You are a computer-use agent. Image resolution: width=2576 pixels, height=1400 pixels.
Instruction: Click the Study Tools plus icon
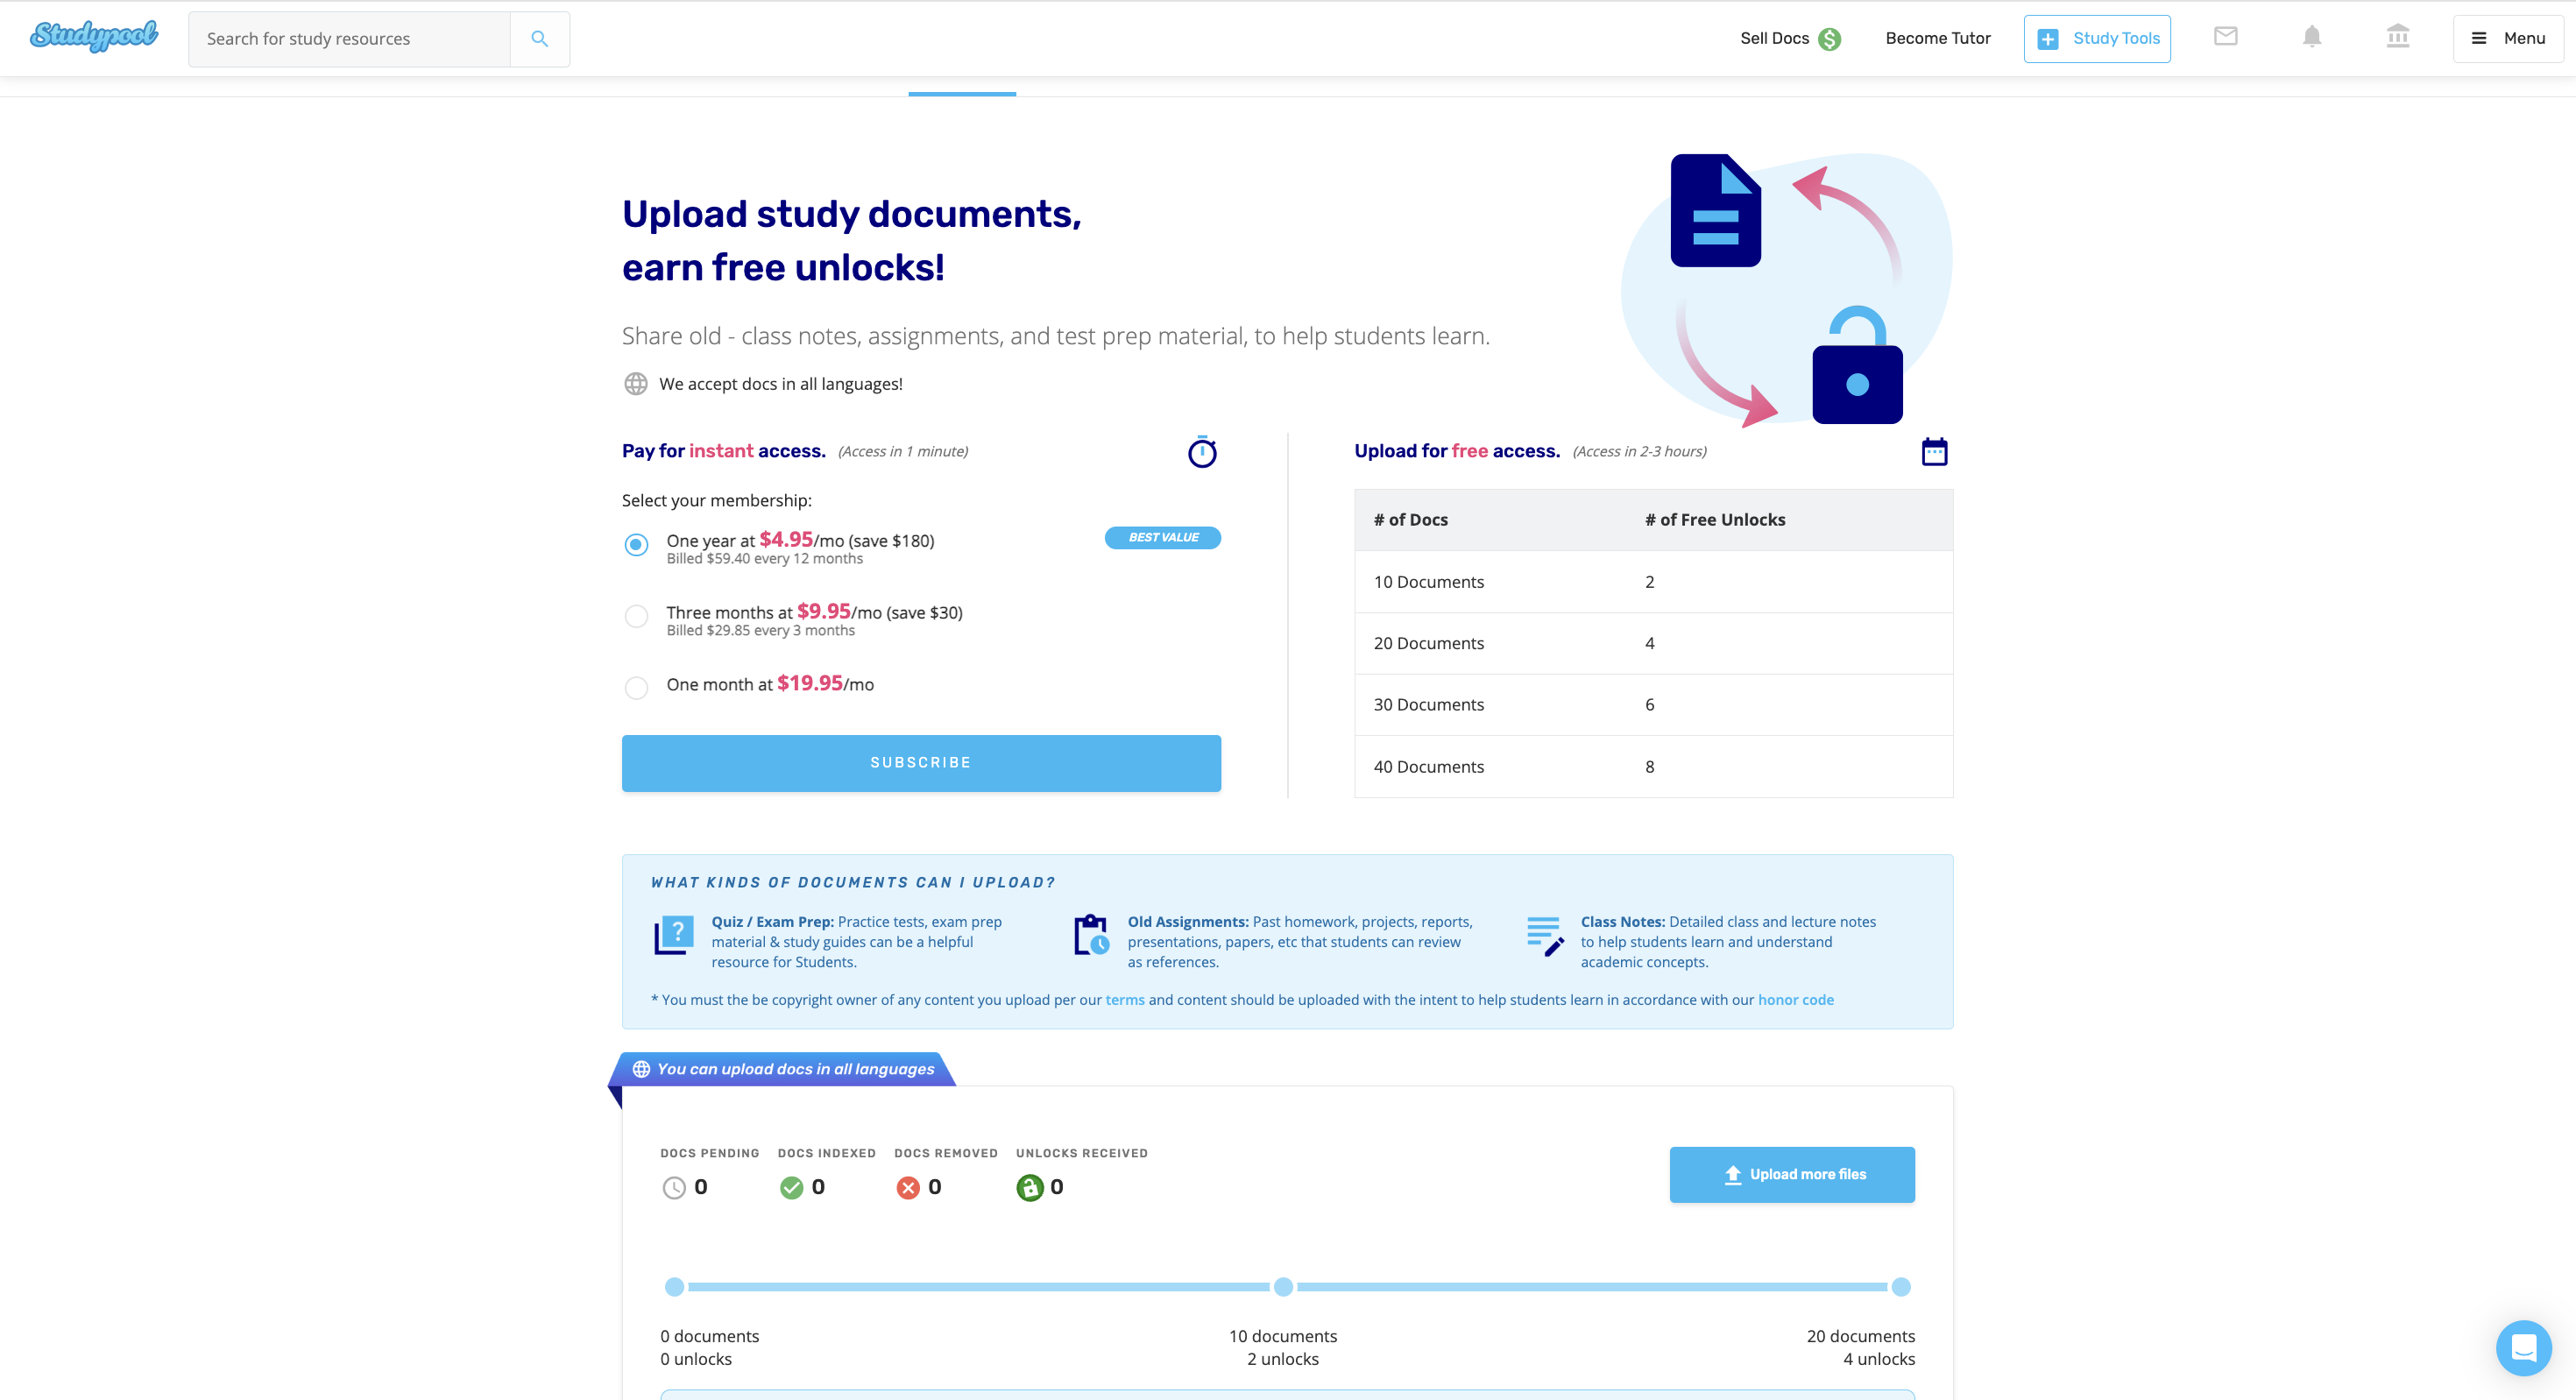(2049, 36)
